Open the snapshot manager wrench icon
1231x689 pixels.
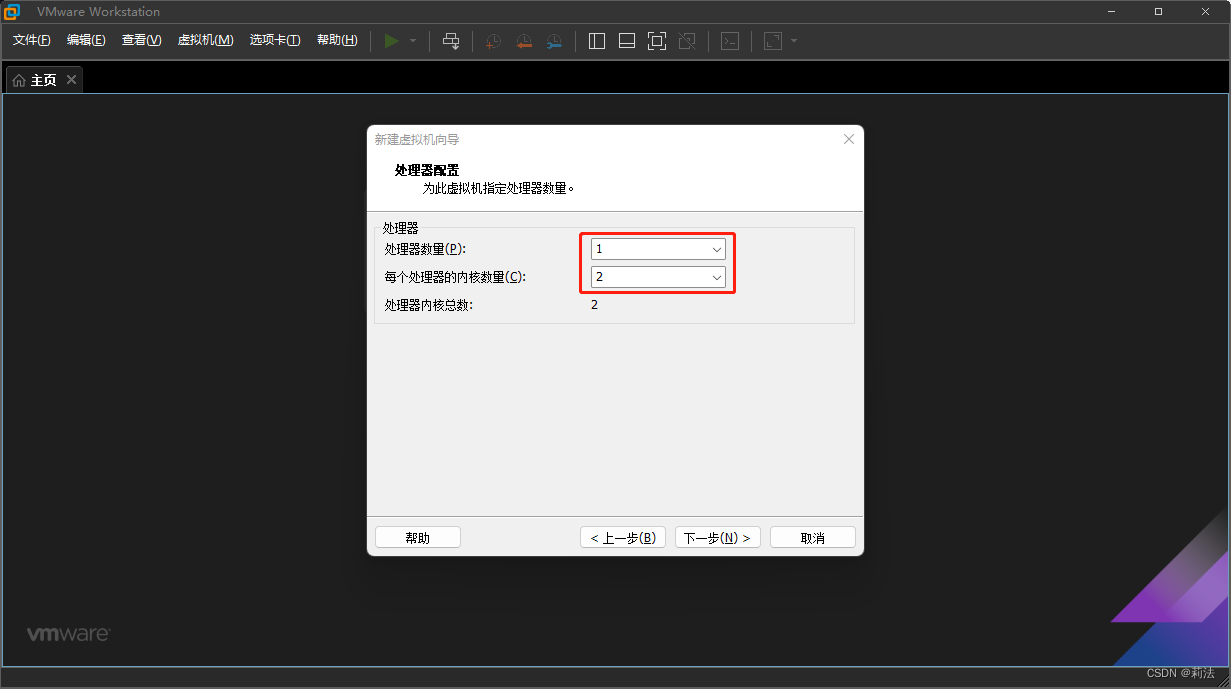pos(554,41)
